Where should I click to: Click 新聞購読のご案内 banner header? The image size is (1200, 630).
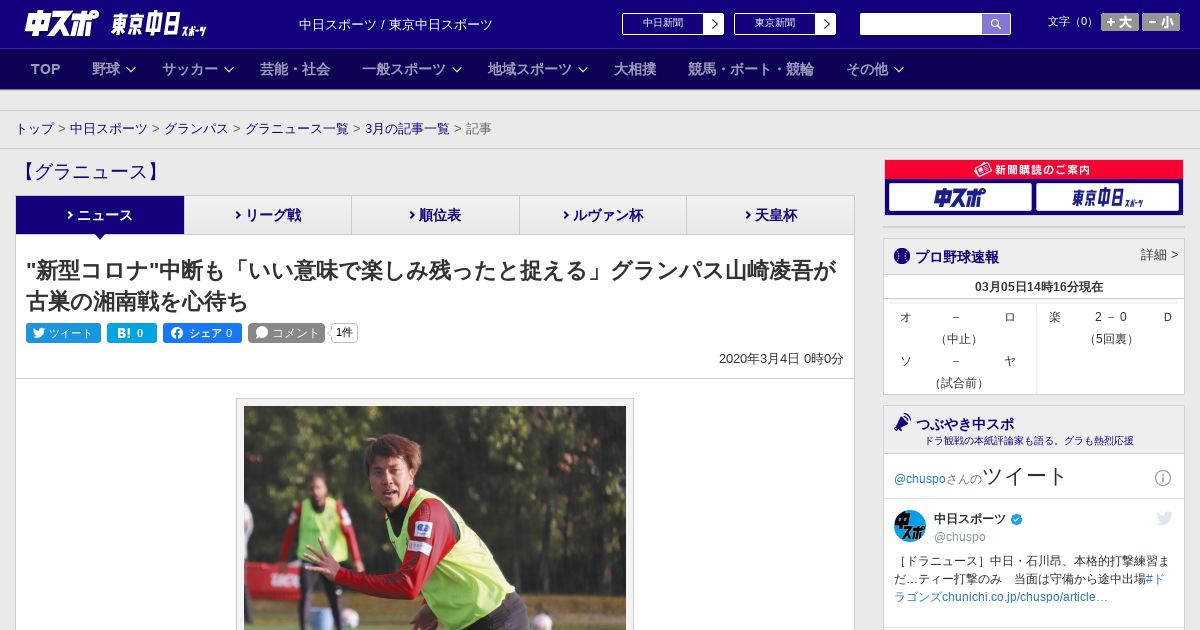tap(1034, 170)
